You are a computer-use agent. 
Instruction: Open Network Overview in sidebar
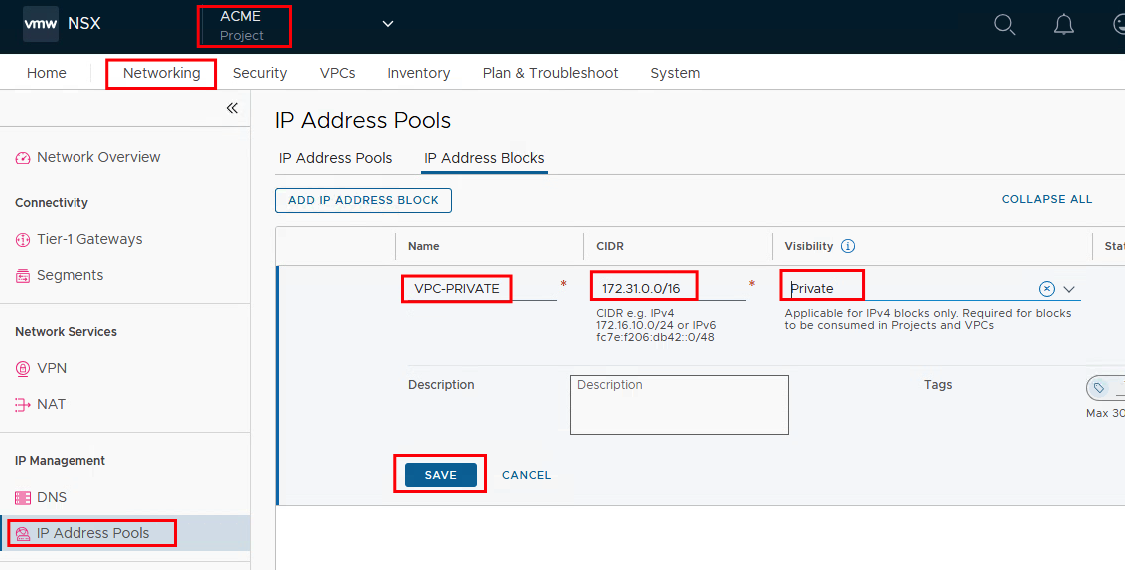pyautogui.click(x=98, y=157)
